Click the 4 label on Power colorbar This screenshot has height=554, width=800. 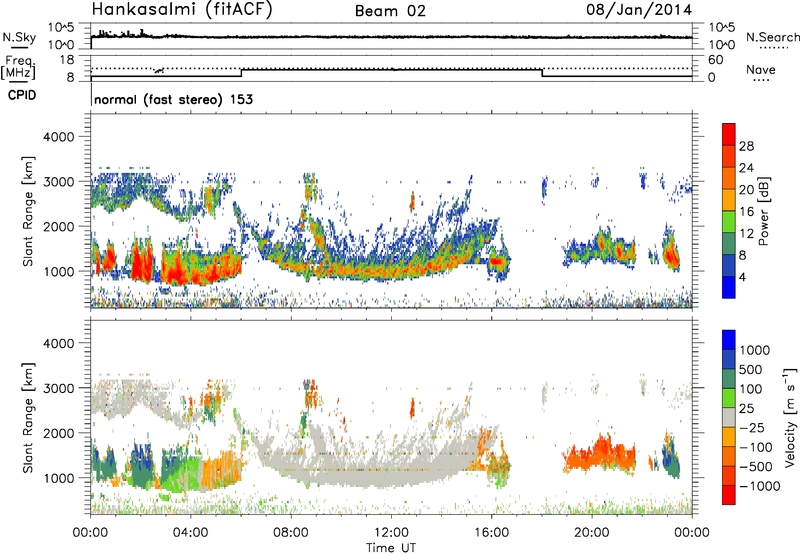tap(743, 278)
